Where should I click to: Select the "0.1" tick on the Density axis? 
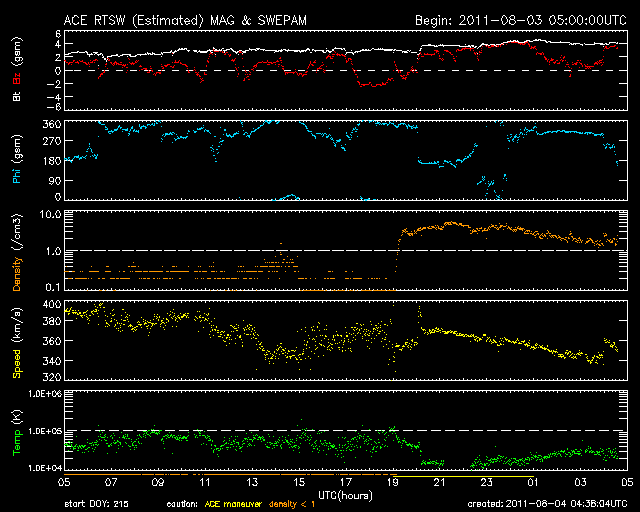(53, 287)
